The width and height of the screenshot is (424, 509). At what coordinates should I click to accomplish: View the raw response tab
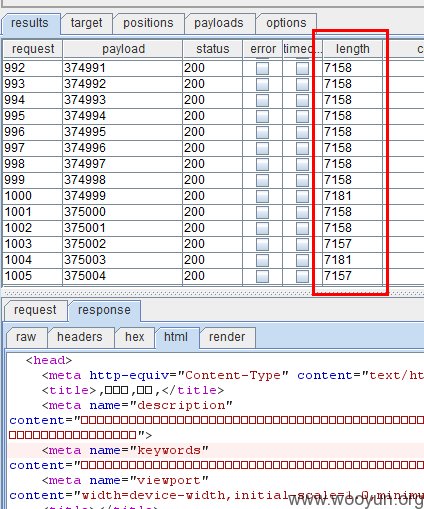click(26, 337)
